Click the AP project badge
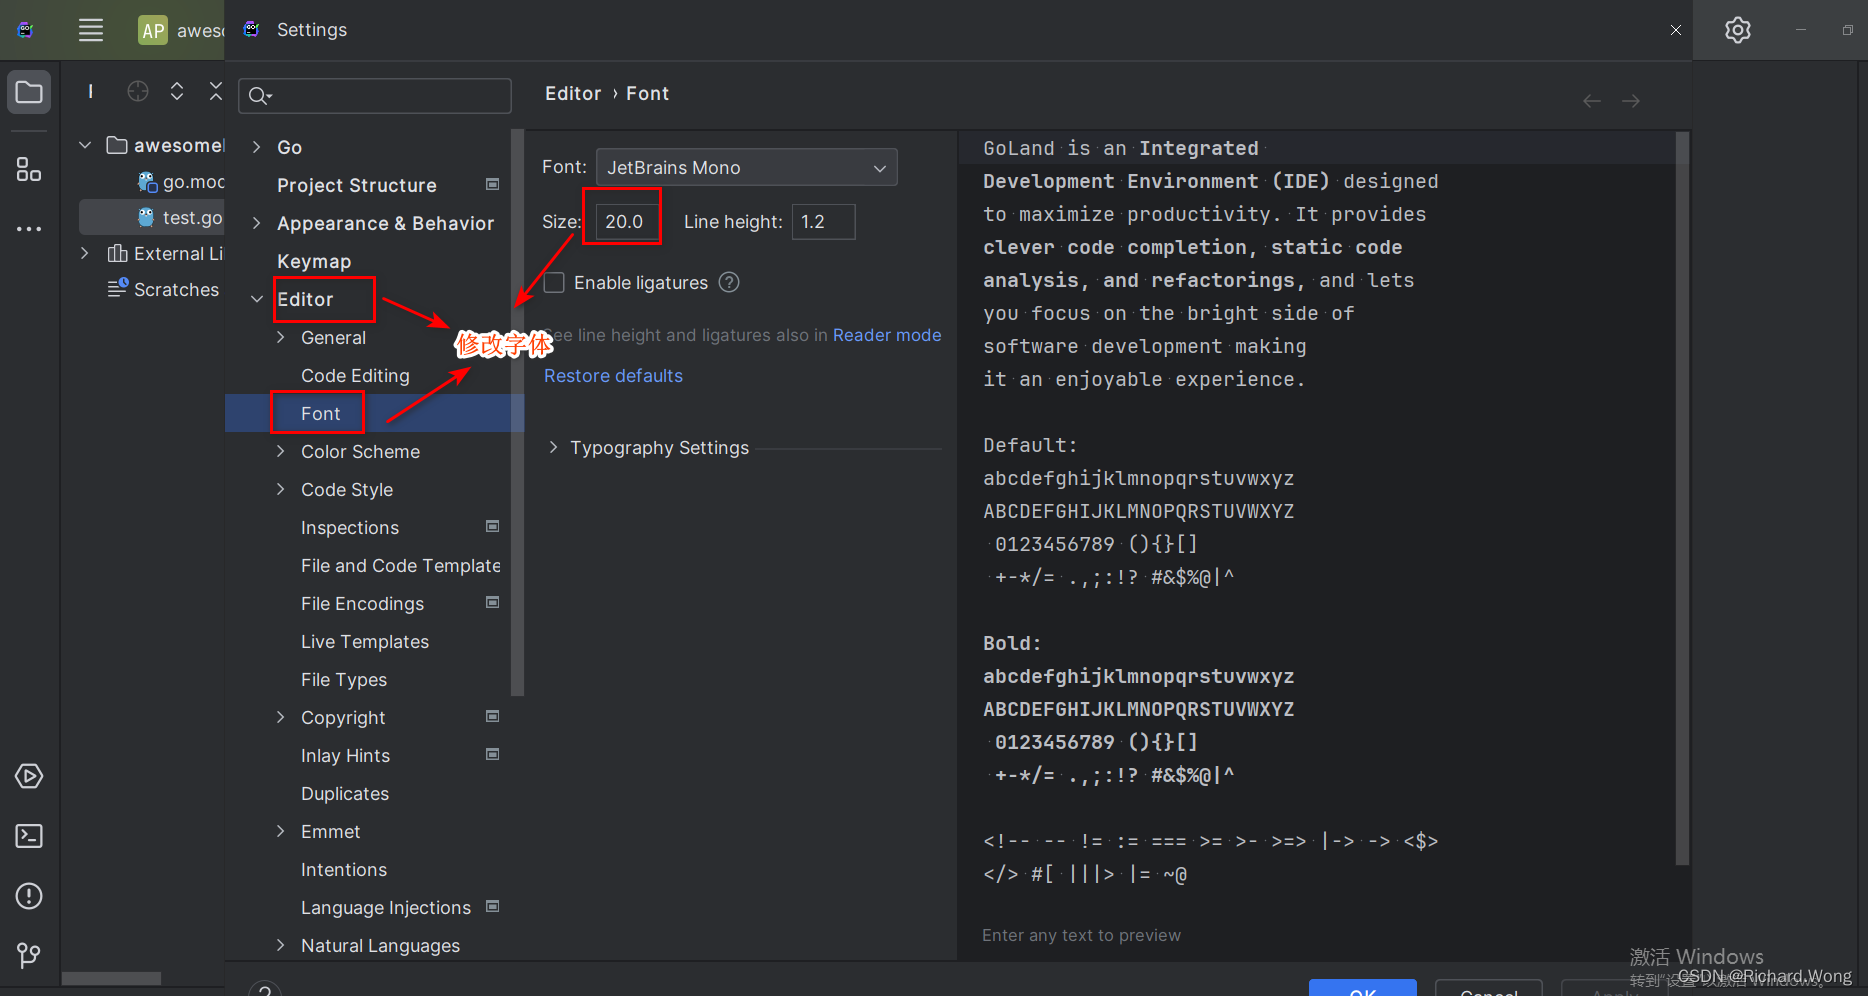 [153, 30]
